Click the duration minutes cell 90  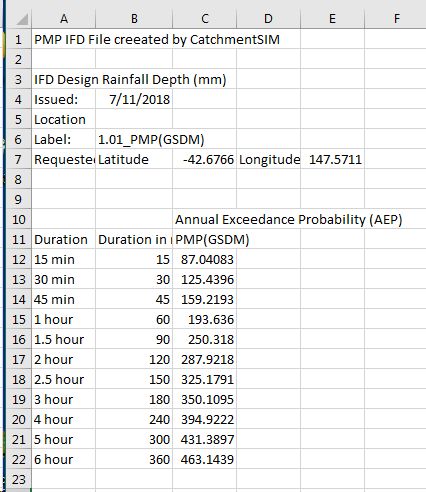pos(134,339)
